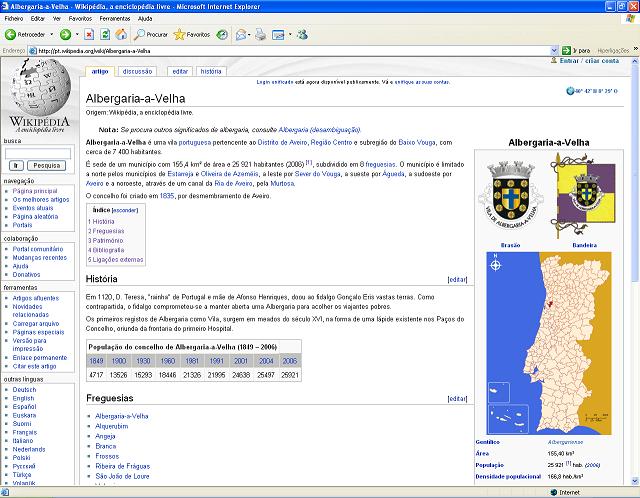This screenshot has width=640, height=498.
Task: Click the Home page icon
Action: click(x=121, y=35)
